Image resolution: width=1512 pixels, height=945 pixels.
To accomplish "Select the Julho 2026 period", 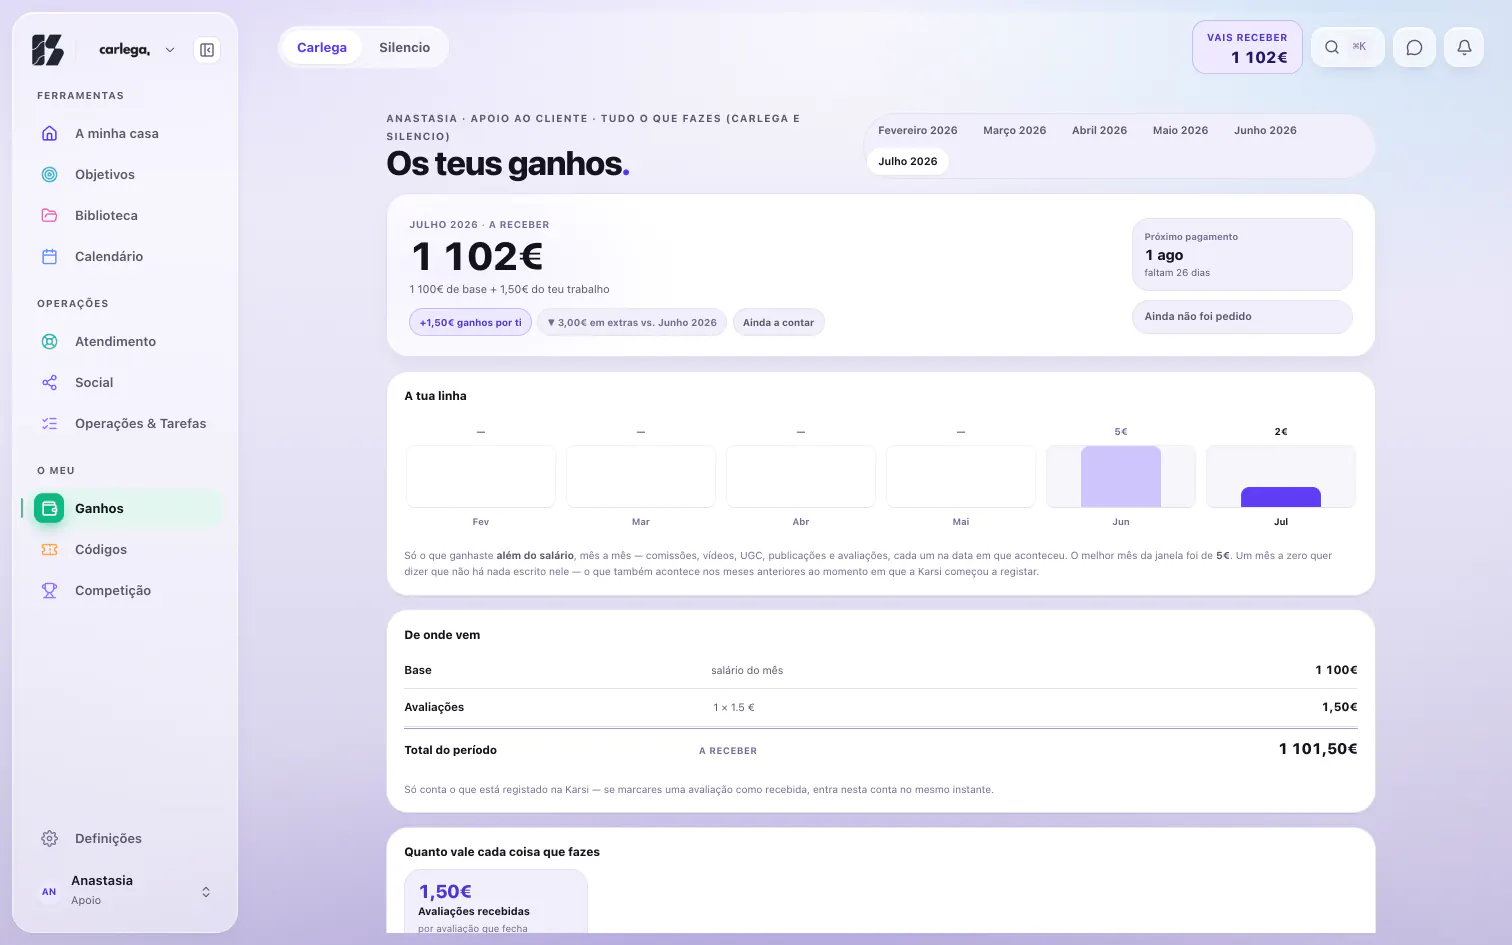I will [908, 161].
